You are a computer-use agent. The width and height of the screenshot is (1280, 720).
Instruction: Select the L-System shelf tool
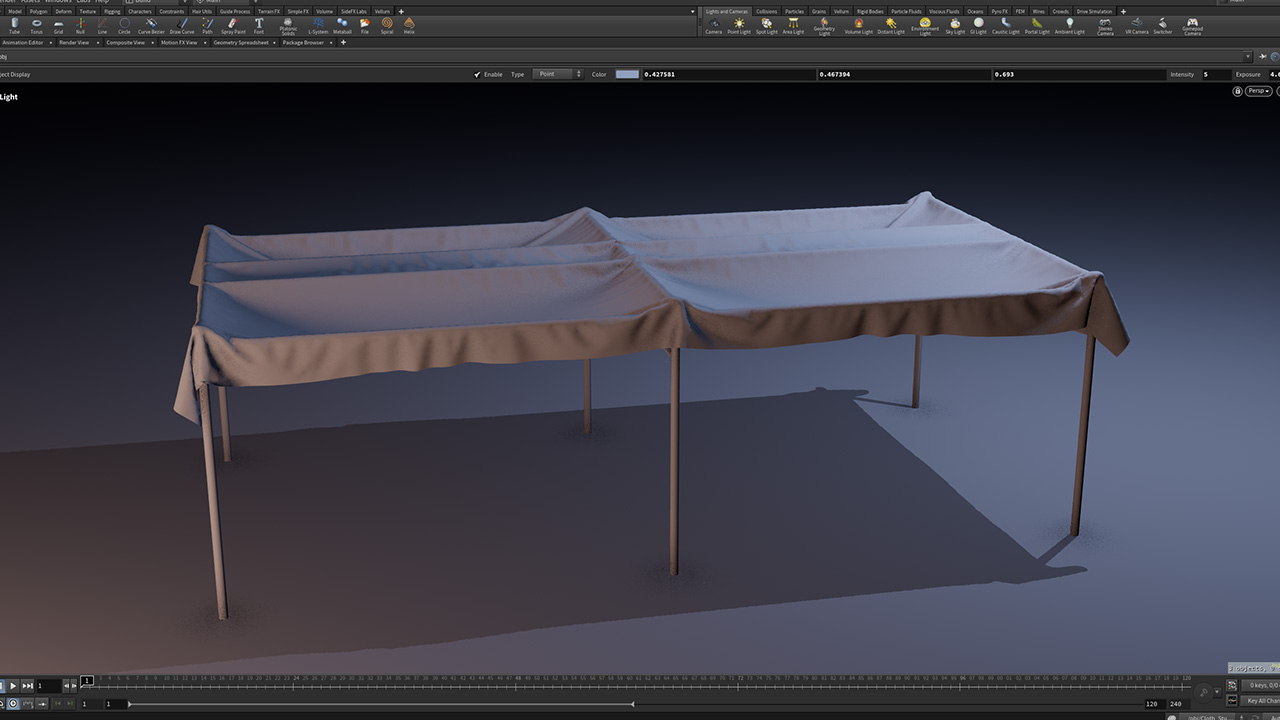coord(318,24)
